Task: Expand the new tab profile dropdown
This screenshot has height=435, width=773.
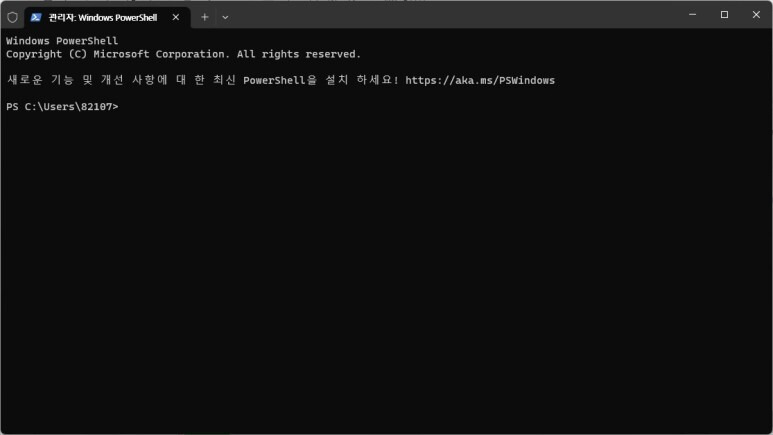Action: pyautogui.click(x=225, y=17)
